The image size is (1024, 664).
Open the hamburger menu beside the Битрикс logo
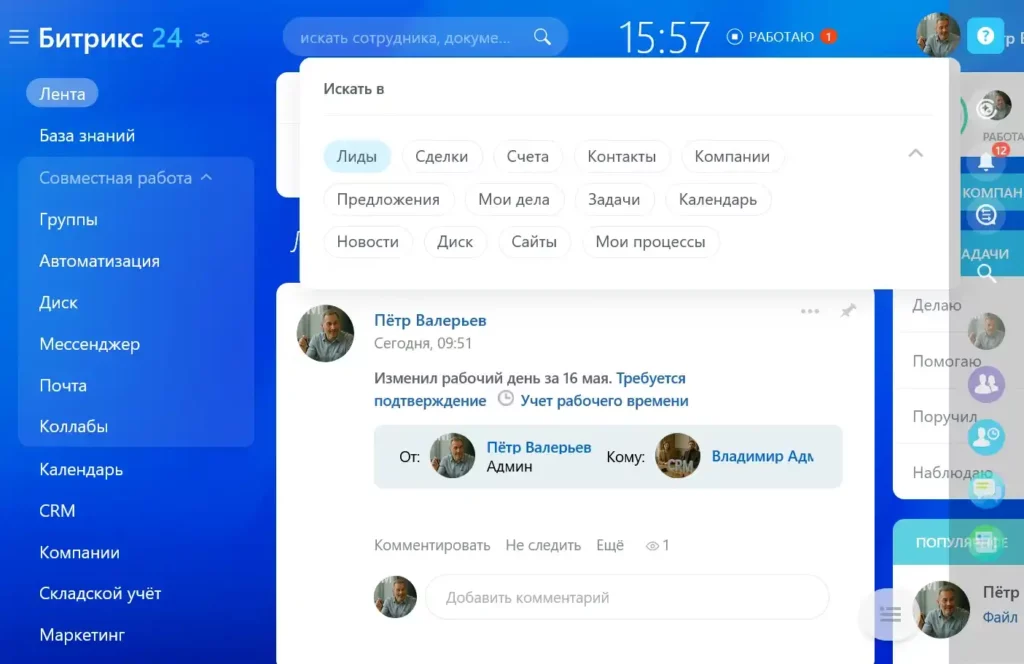18,38
